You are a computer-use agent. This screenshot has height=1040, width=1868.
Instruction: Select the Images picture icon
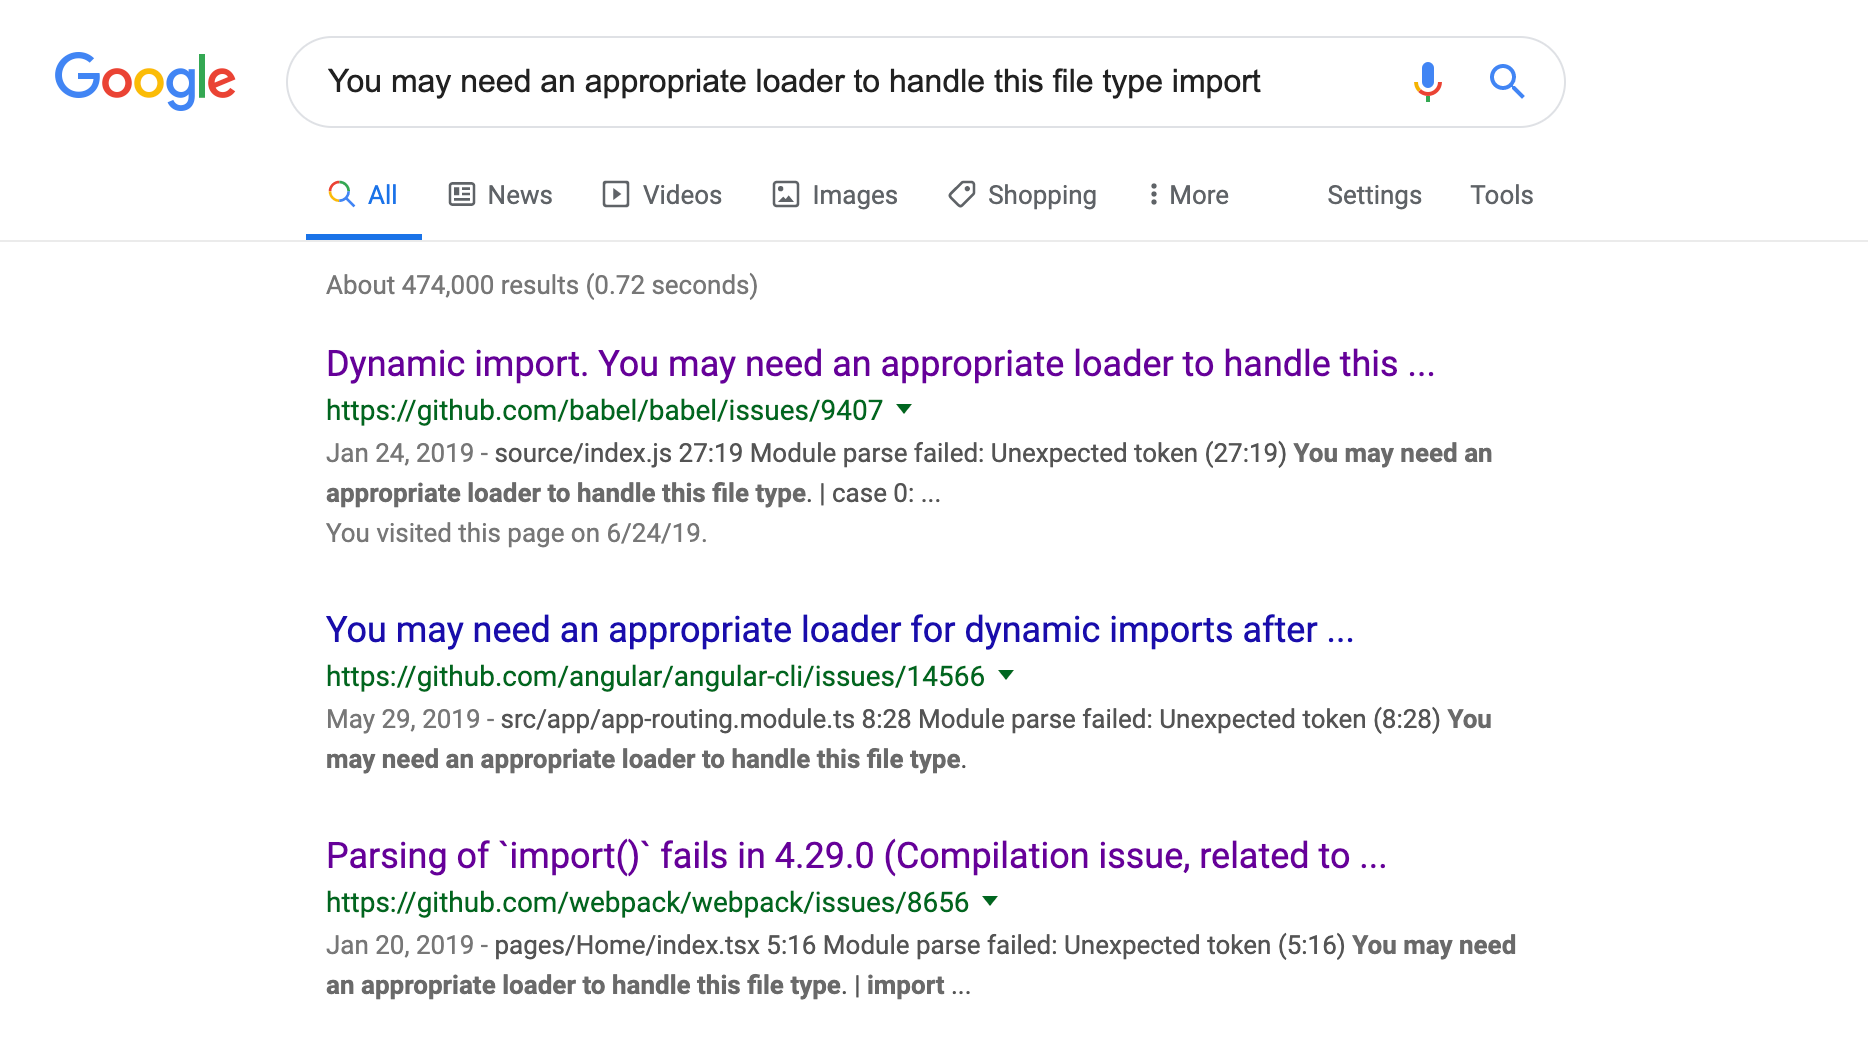coord(786,194)
